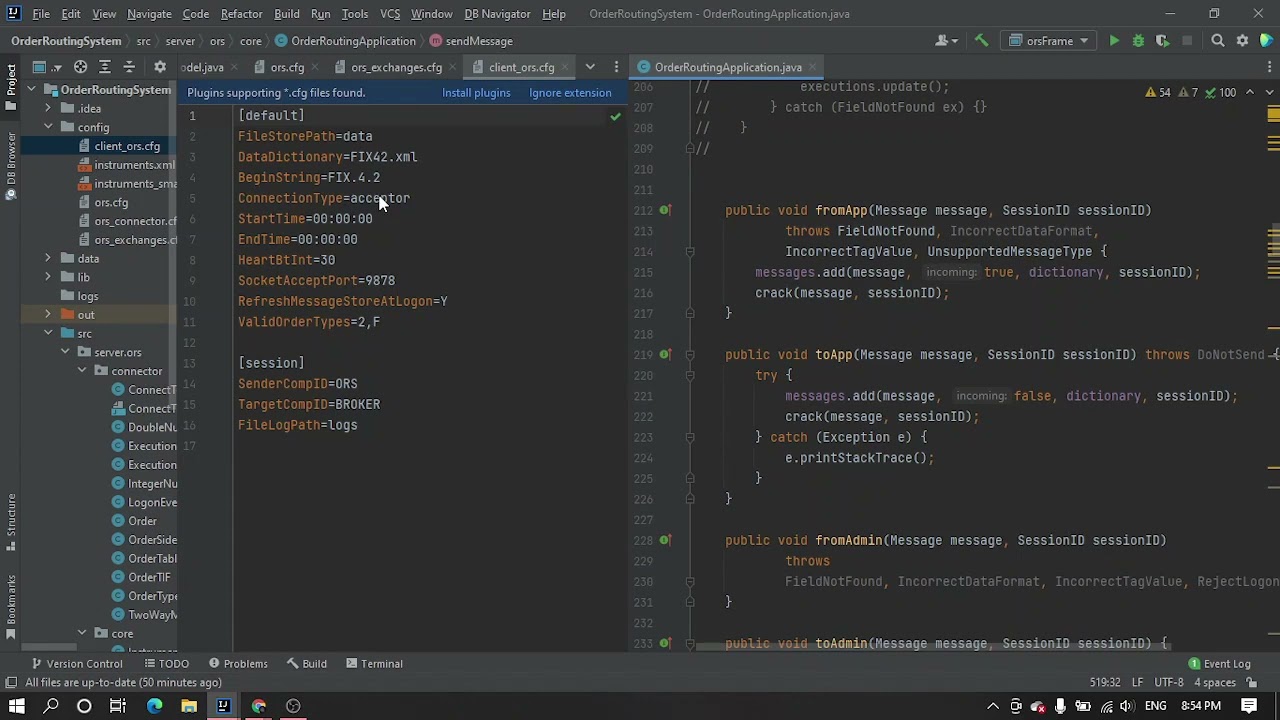Open Project panel options gear
Screen dimensions: 1280x720
point(160,67)
